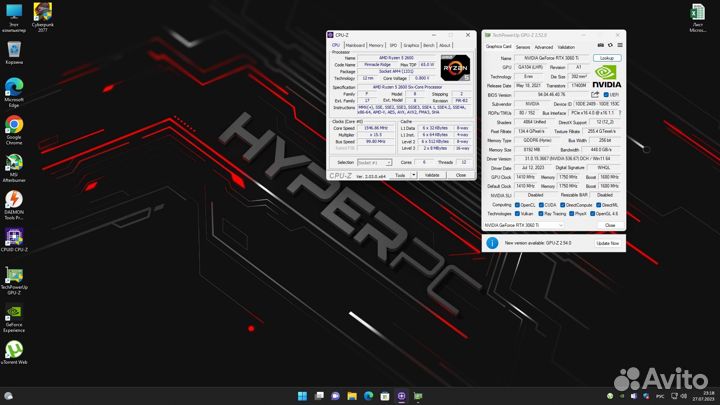This screenshot has height=405, width=720.
Task: Click the Close button at GPU-Z bottom
Action: (610, 225)
